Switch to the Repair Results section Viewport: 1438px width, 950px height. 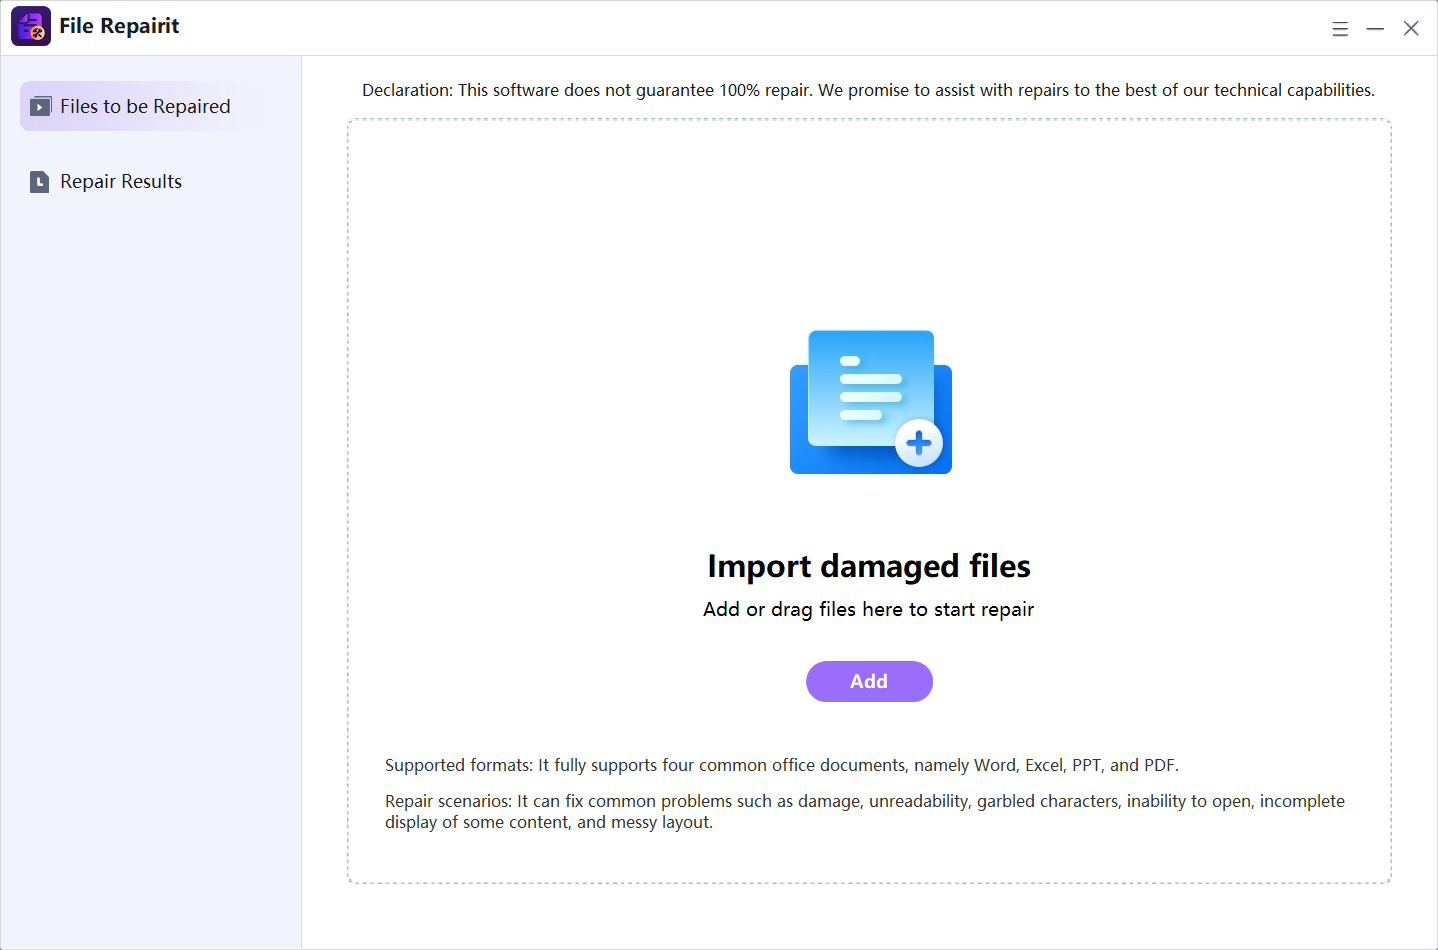coord(121,181)
